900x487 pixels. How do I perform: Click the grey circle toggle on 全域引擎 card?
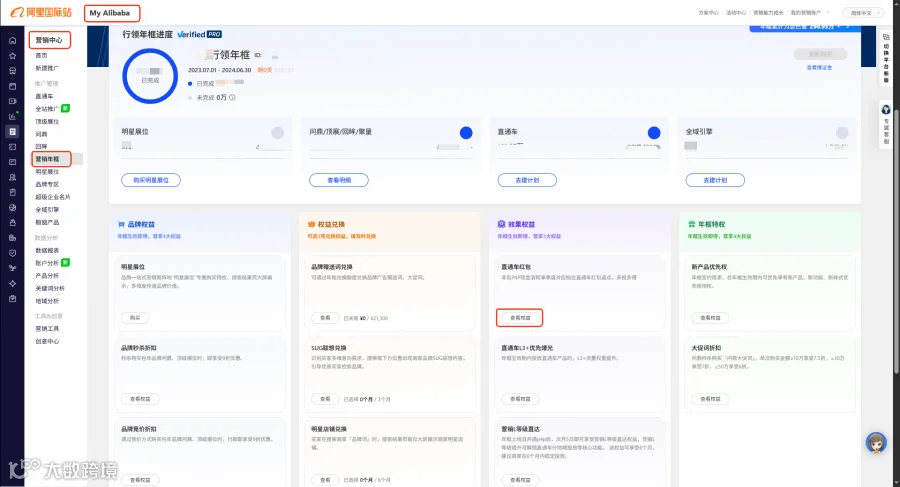click(x=842, y=133)
